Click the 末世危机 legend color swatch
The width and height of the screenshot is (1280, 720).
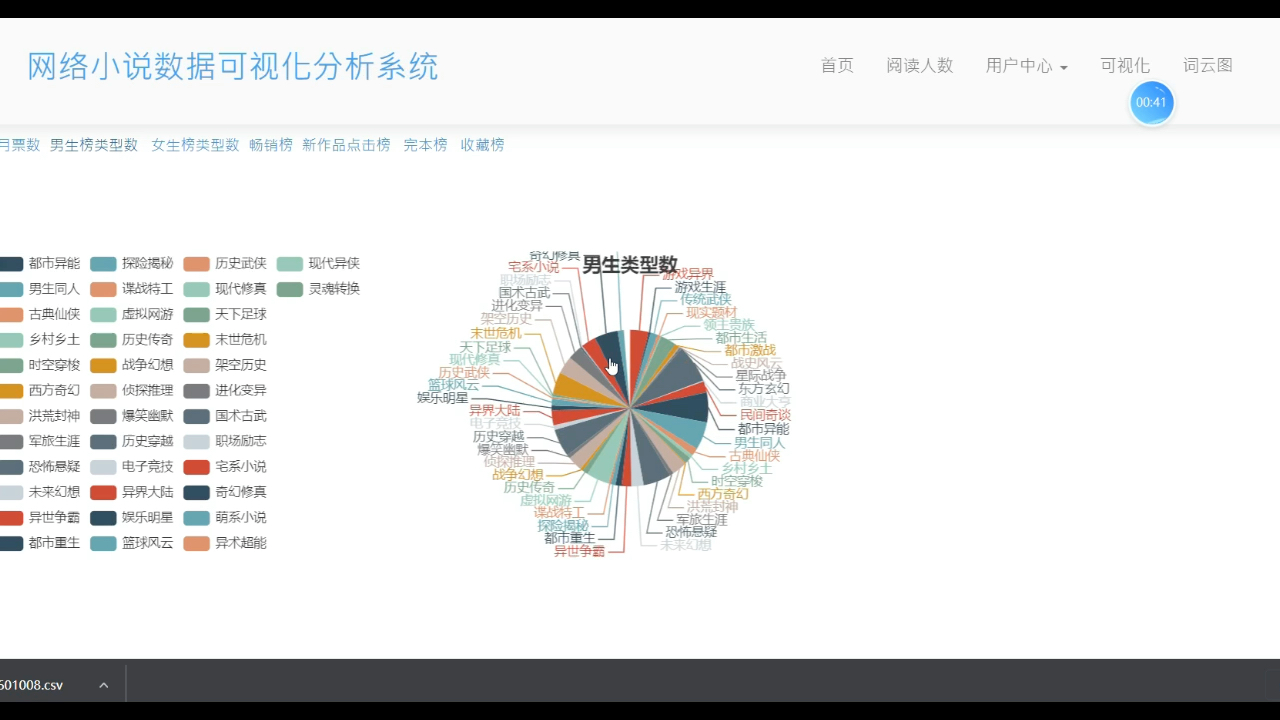[196, 340]
